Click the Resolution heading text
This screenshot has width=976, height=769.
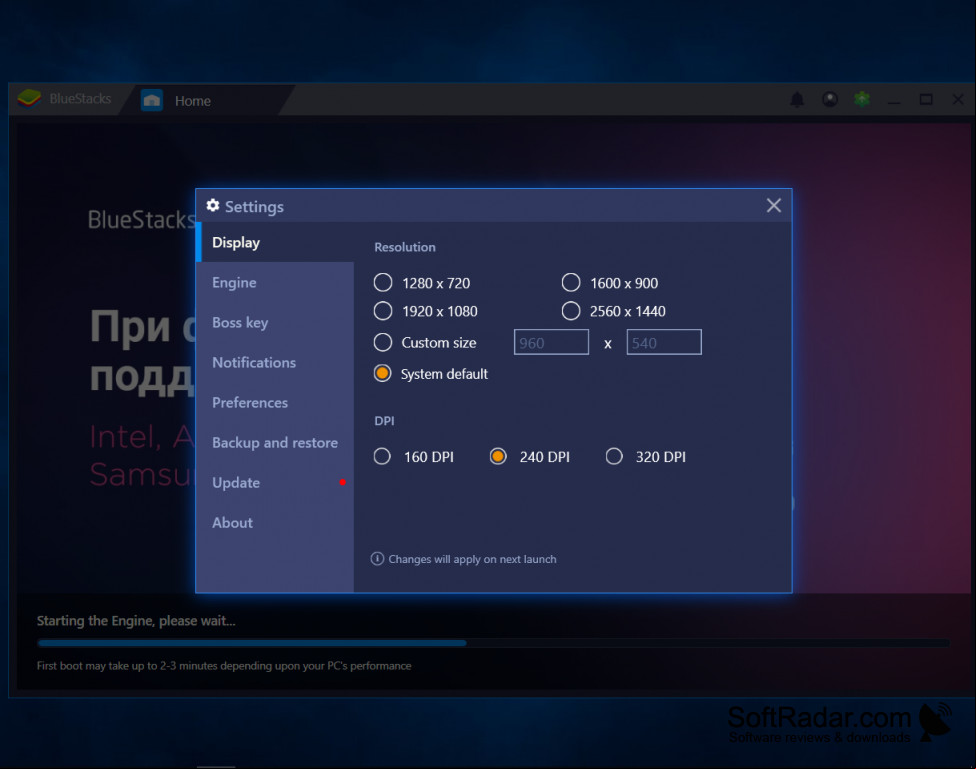pyautogui.click(x=405, y=247)
